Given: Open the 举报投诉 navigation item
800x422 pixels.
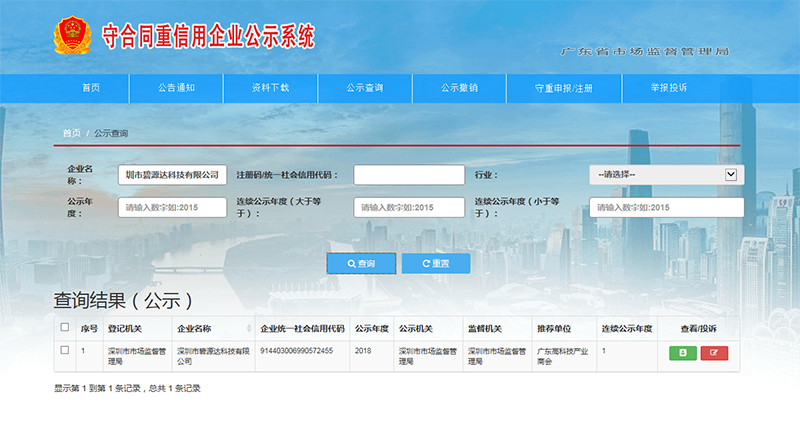Looking at the screenshot, I should tap(669, 88).
